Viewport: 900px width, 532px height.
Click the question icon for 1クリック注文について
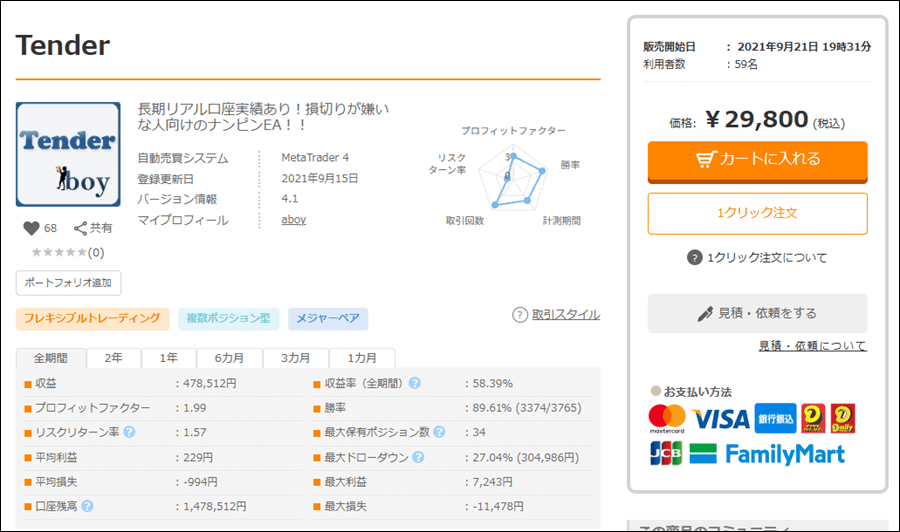coord(695,258)
